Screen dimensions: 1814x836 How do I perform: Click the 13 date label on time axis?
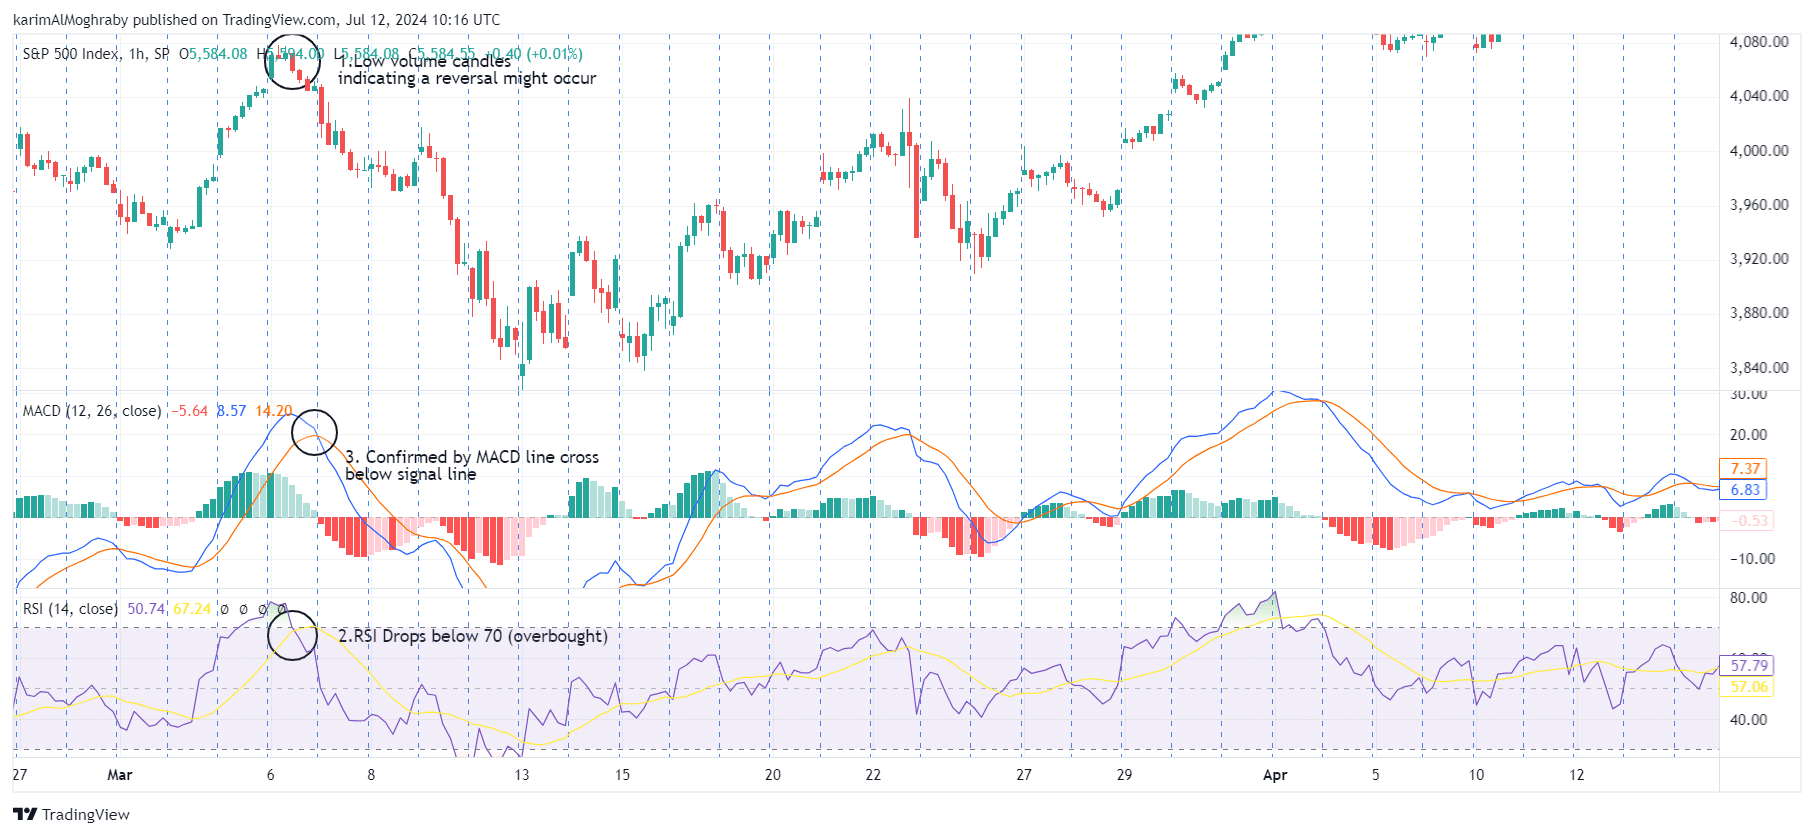521,775
